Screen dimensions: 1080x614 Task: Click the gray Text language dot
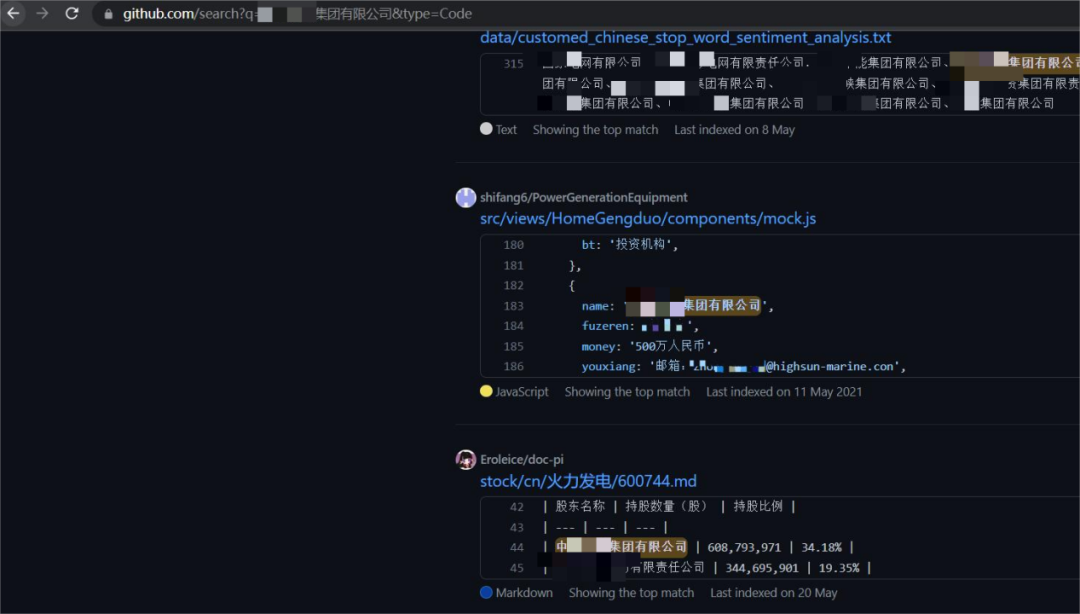click(x=486, y=129)
